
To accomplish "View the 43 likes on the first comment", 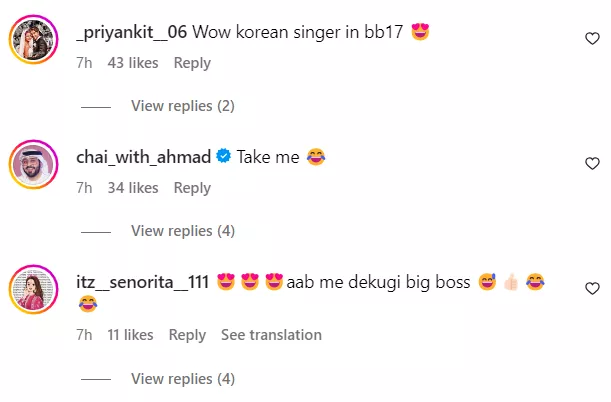I will [133, 63].
